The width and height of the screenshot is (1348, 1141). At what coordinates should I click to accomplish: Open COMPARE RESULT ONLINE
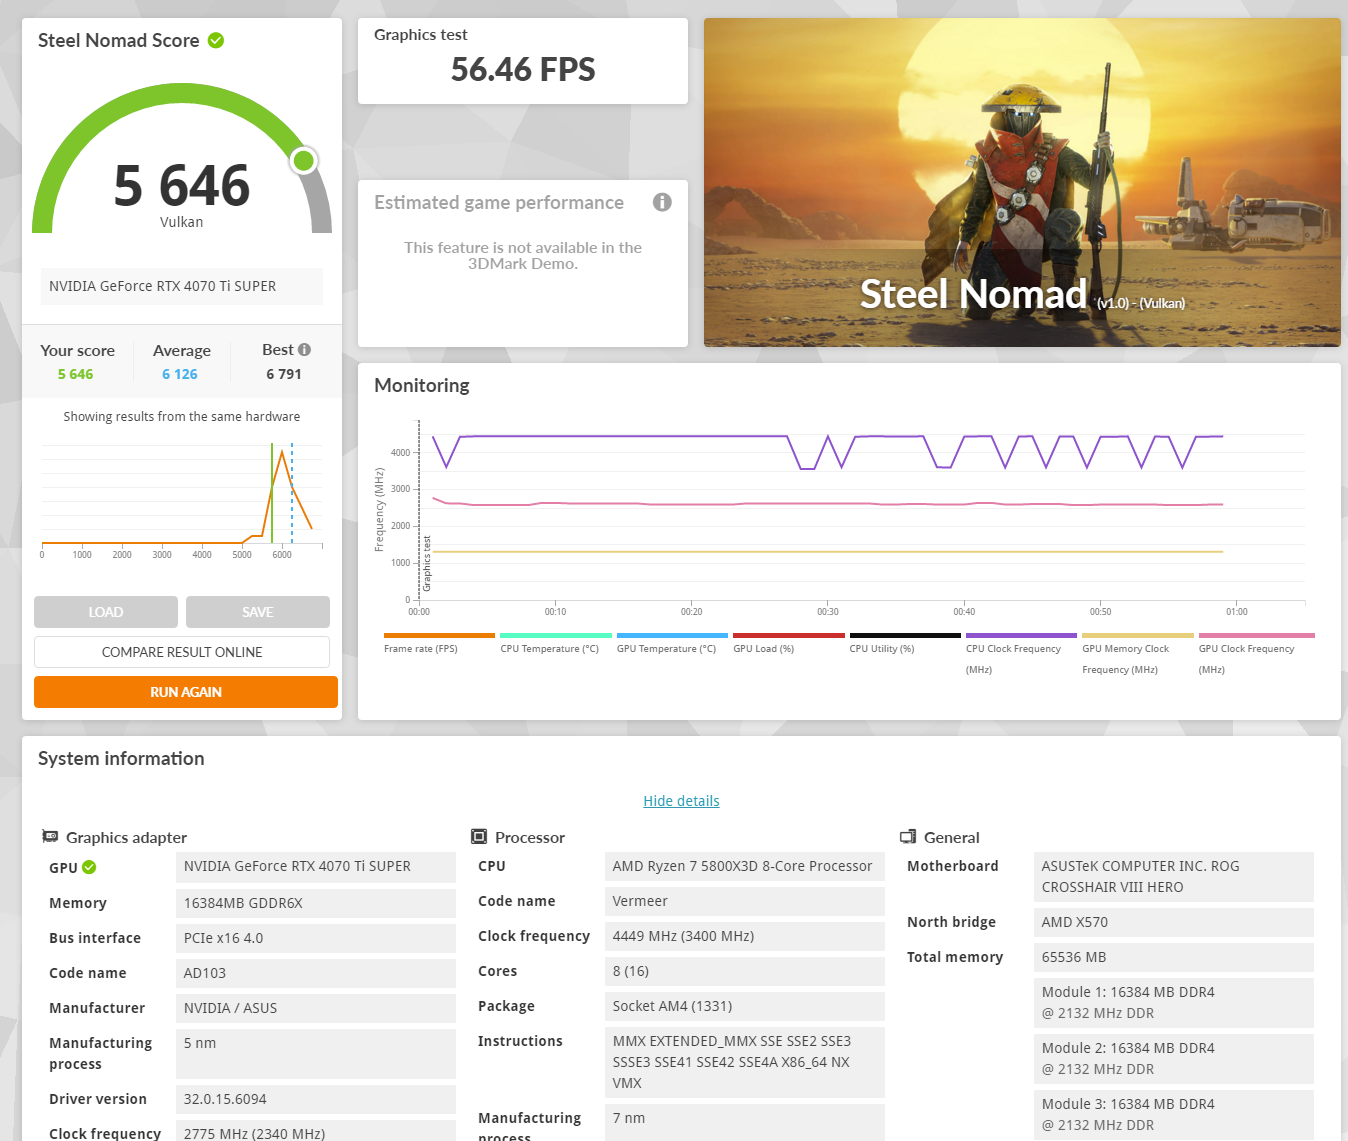[182, 652]
